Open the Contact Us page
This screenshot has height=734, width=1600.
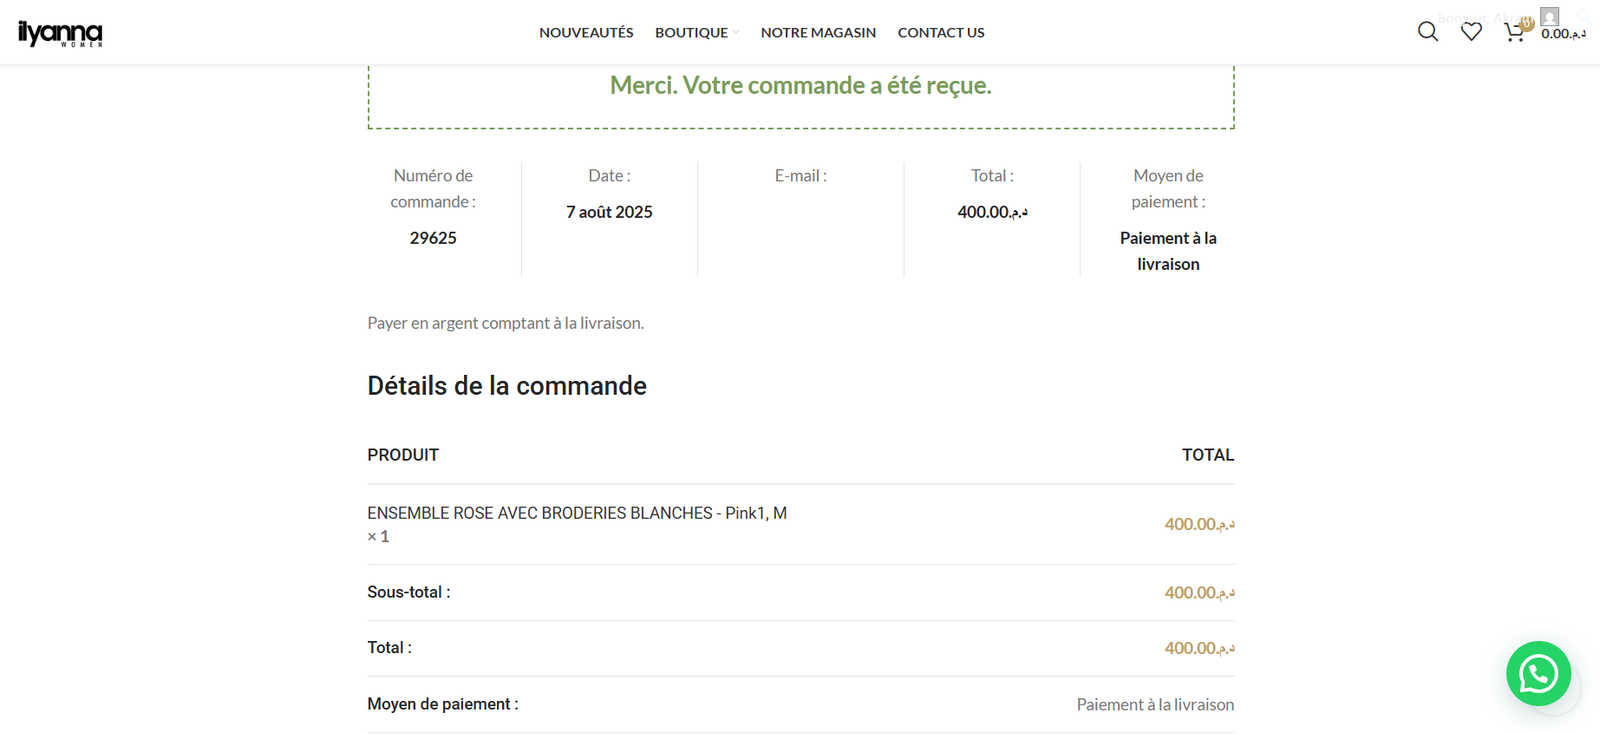(941, 33)
